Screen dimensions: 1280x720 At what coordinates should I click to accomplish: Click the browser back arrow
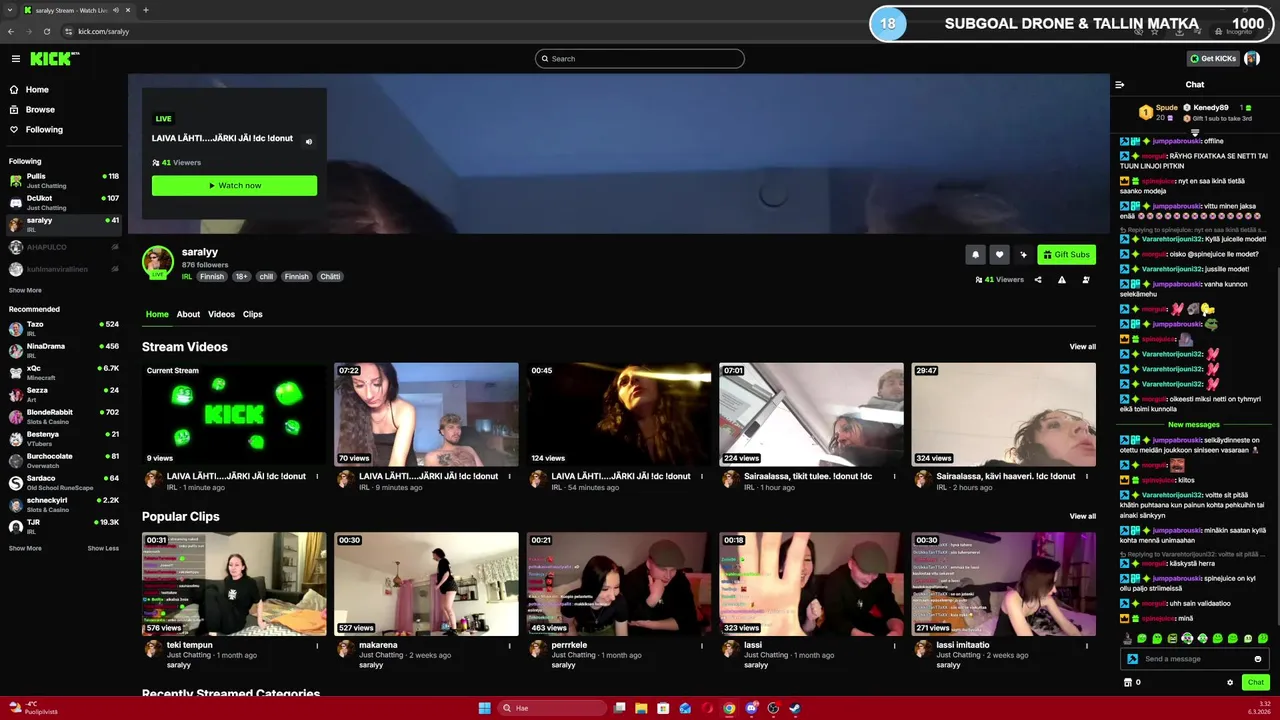point(10,31)
